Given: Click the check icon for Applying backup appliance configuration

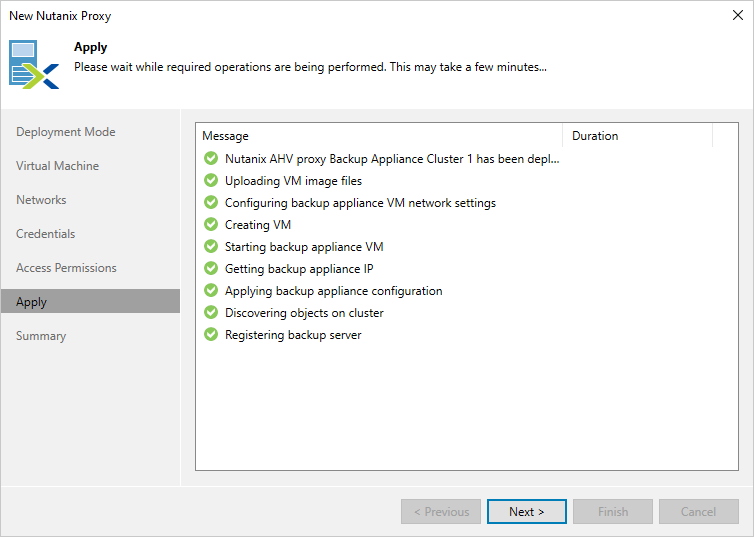Looking at the screenshot, I should 211,291.
